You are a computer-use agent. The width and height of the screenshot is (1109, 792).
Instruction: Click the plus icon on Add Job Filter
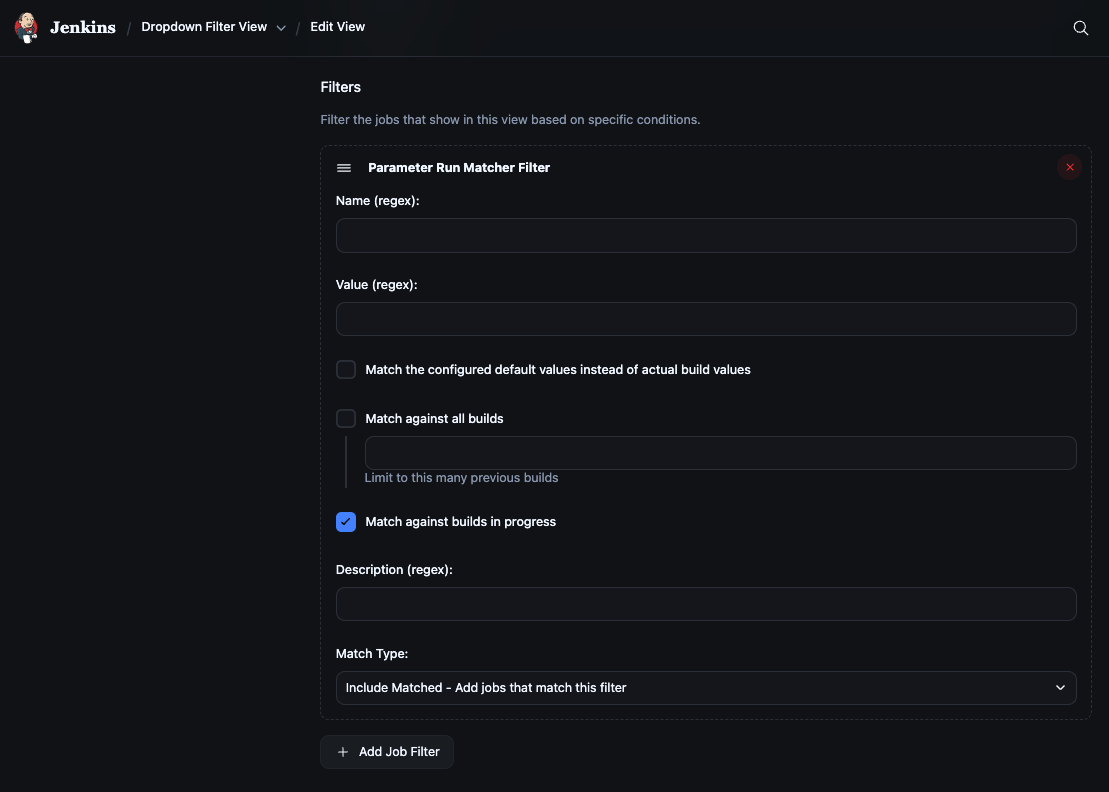click(343, 751)
